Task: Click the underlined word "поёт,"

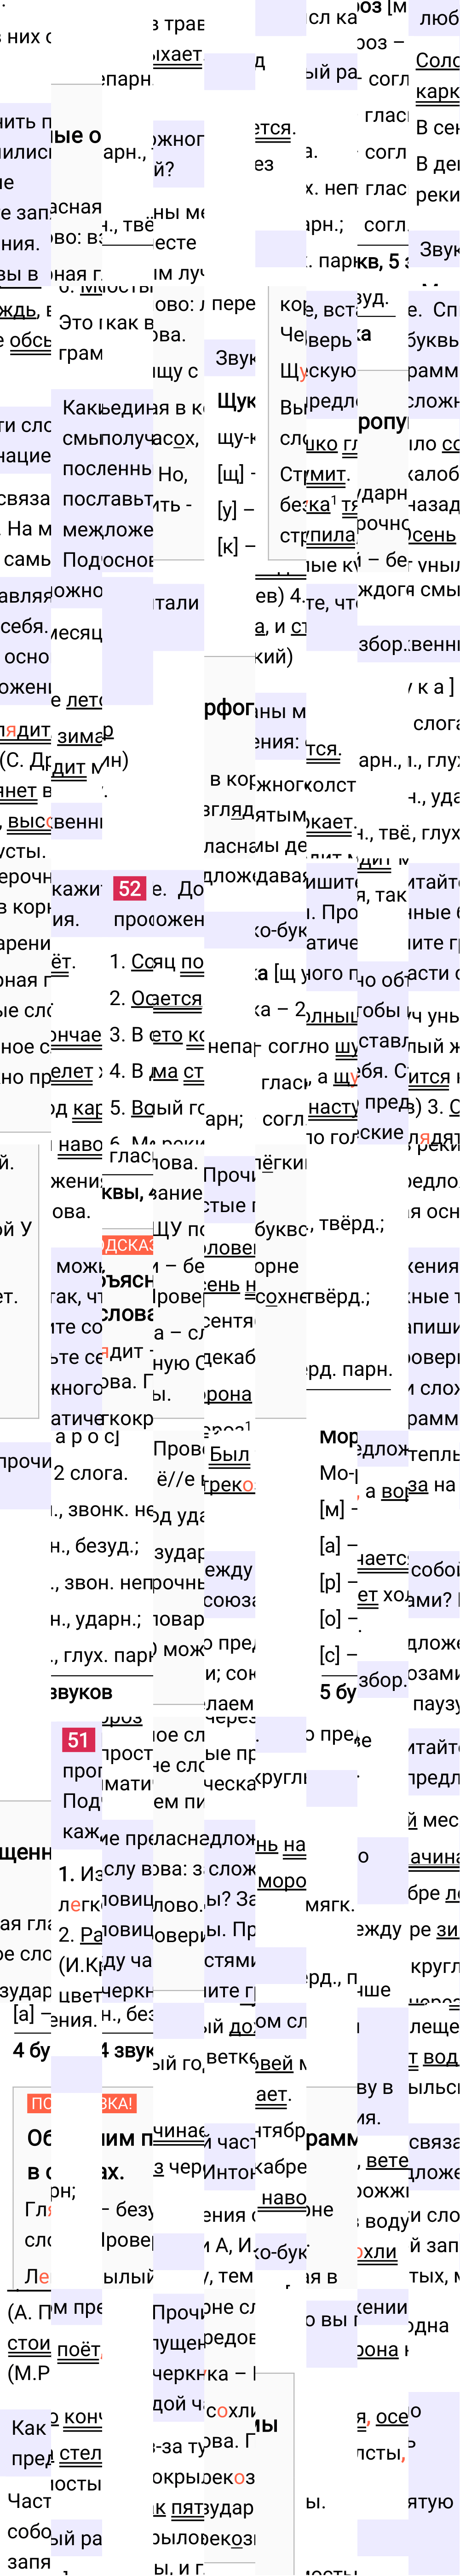Action: point(79,2350)
